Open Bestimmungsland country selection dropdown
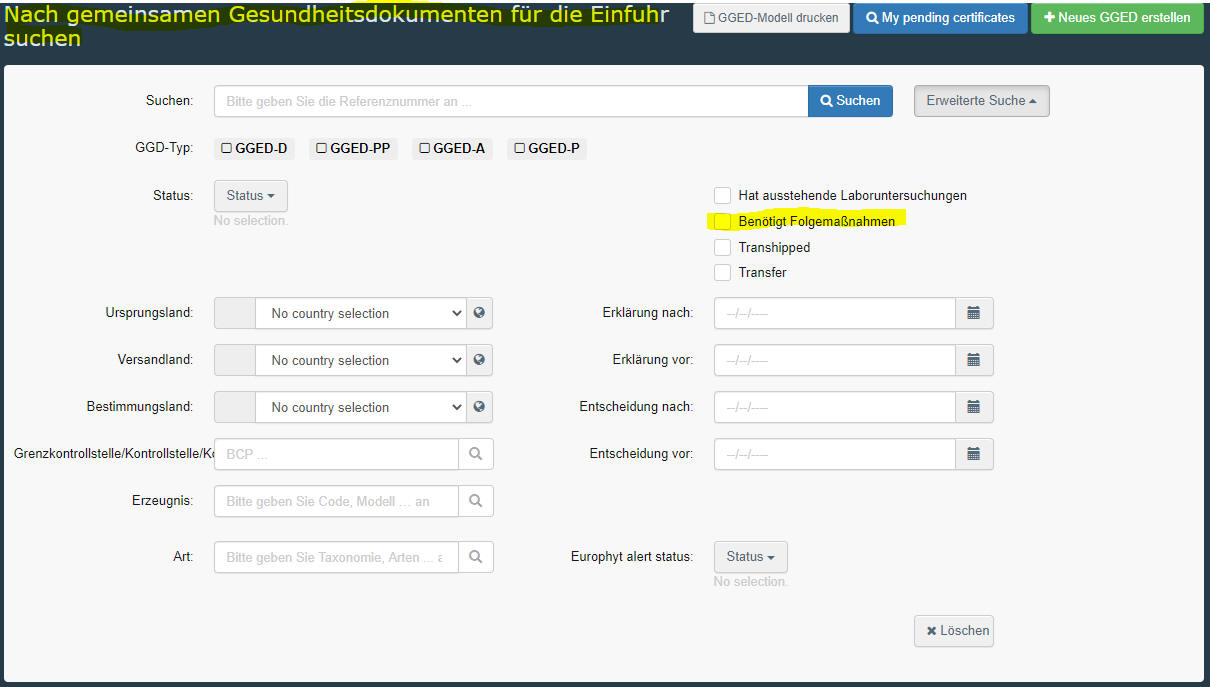Viewport: 1210px width, 687px height. (x=361, y=407)
